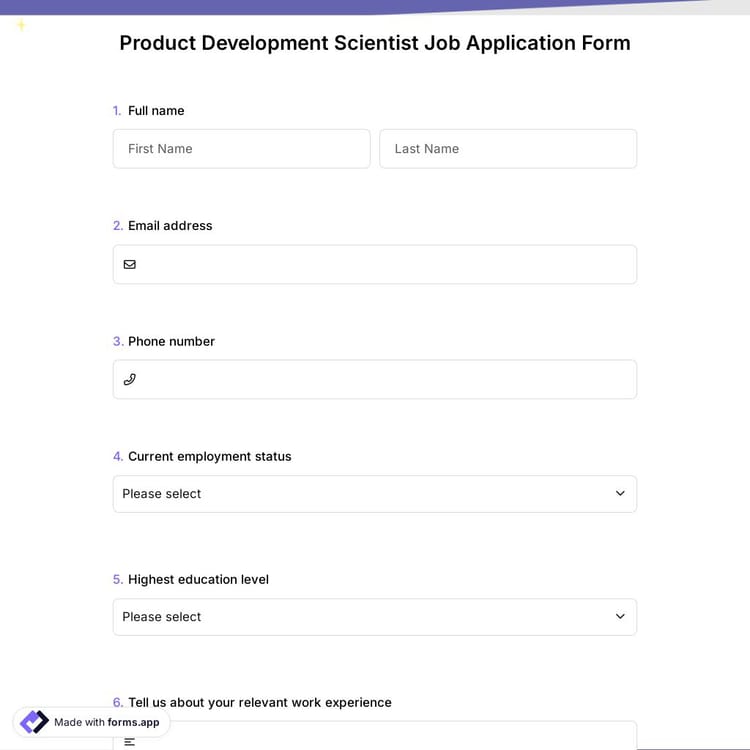Click the phone handset icon
This screenshot has height=750, width=750.
(x=130, y=380)
